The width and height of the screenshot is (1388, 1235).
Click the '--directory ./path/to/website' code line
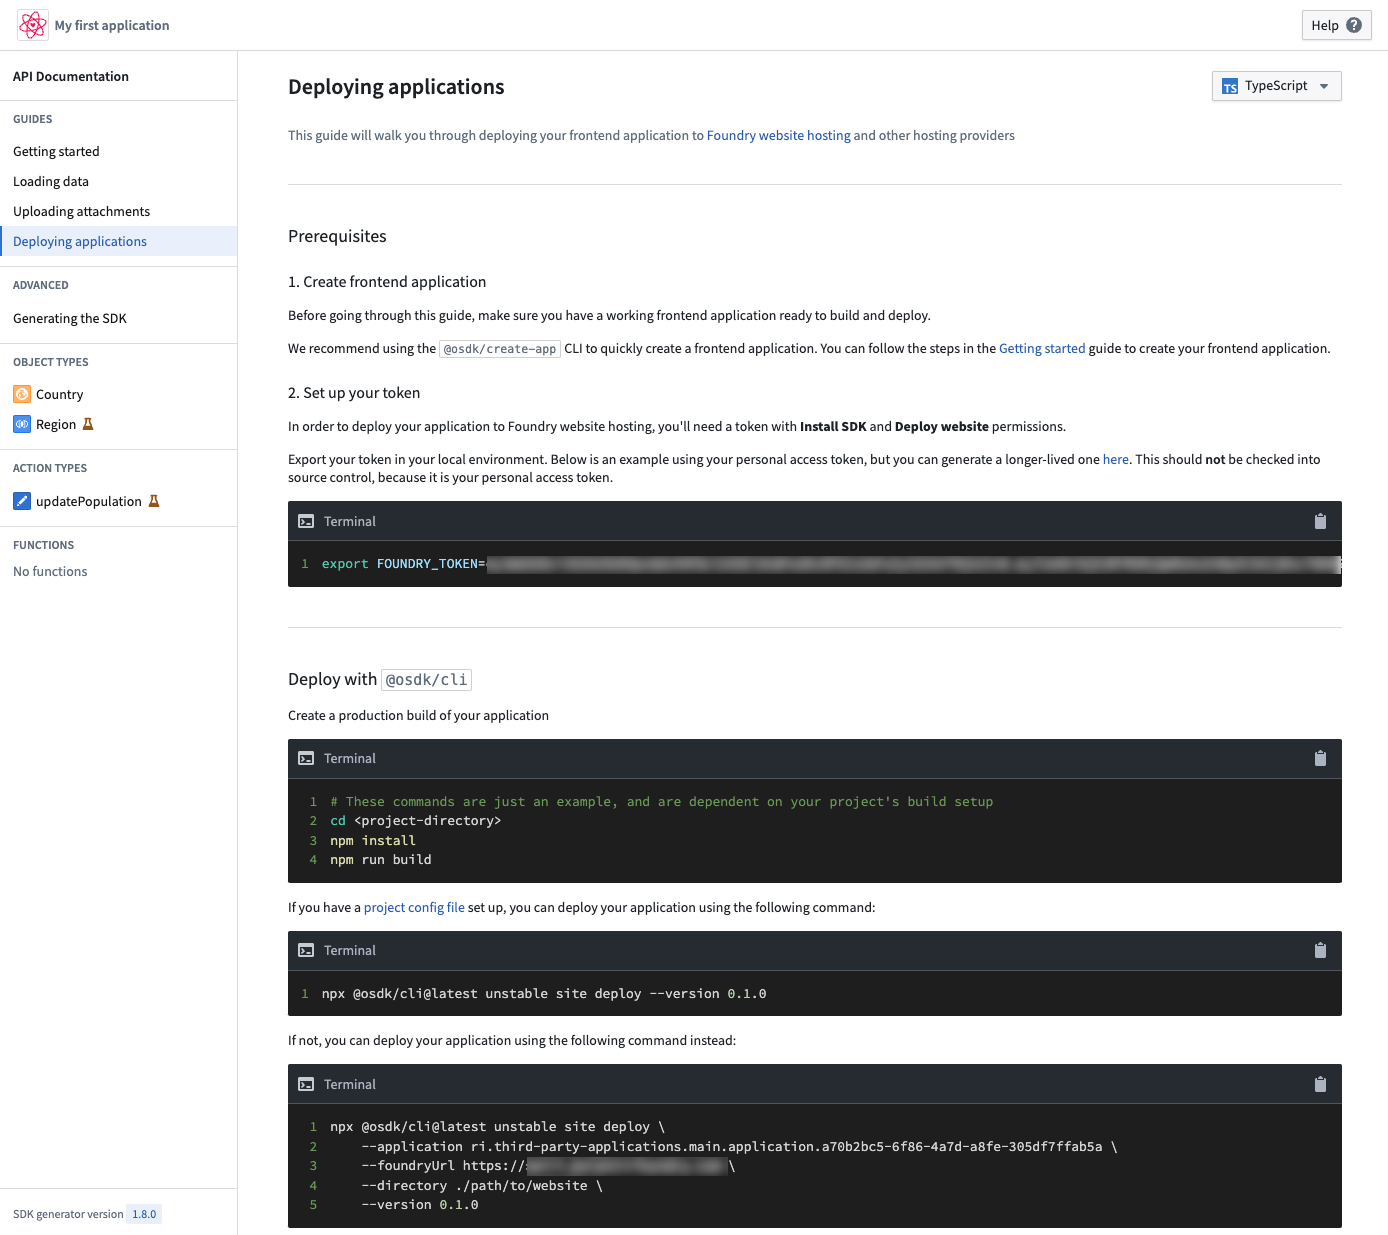point(482,1185)
